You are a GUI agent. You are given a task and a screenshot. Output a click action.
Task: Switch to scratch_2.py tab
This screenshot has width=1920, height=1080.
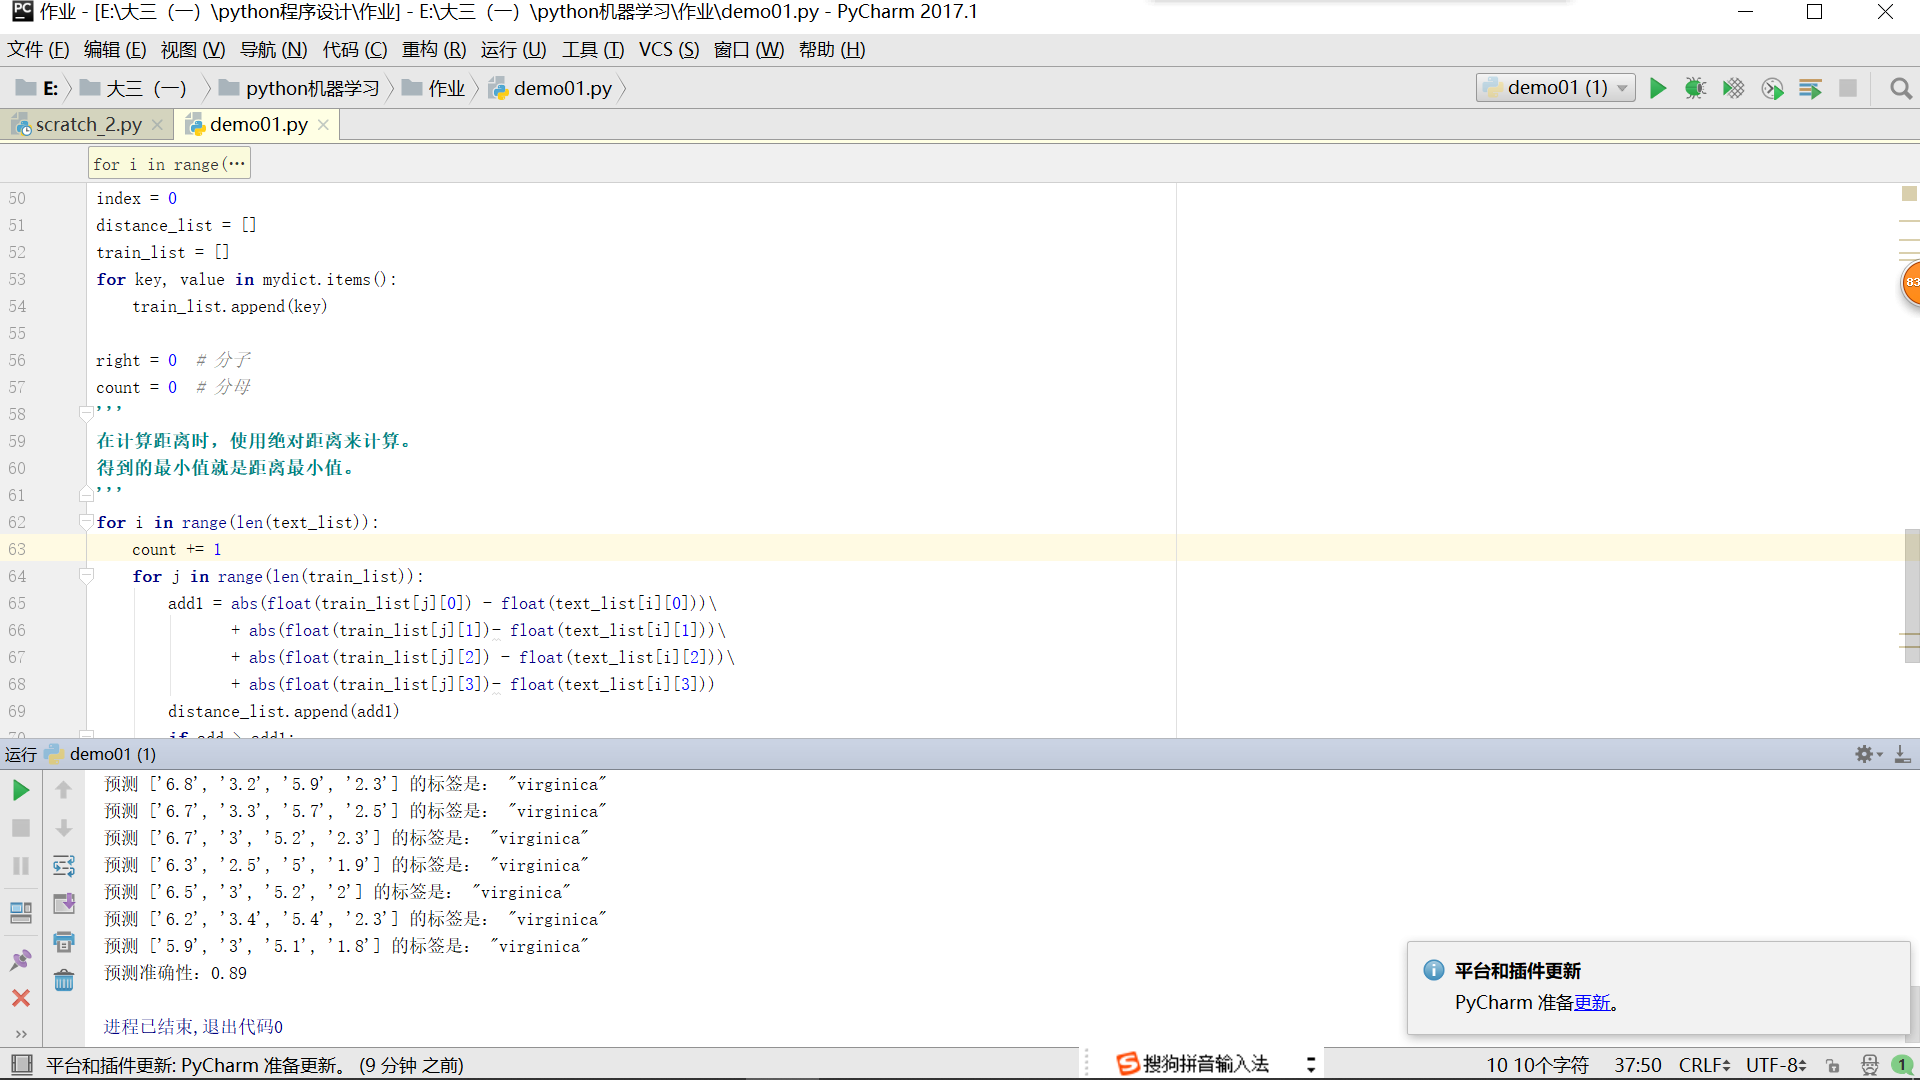tap(88, 124)
